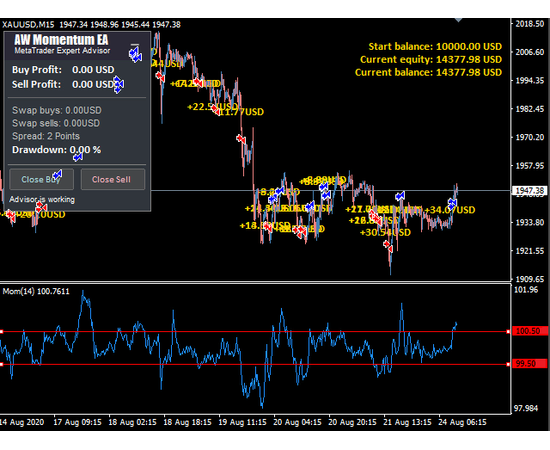Click the 20 Aug 04:15 time axis label
The image size is (550, 450).
pyautogui.click(x=297, y=422)
